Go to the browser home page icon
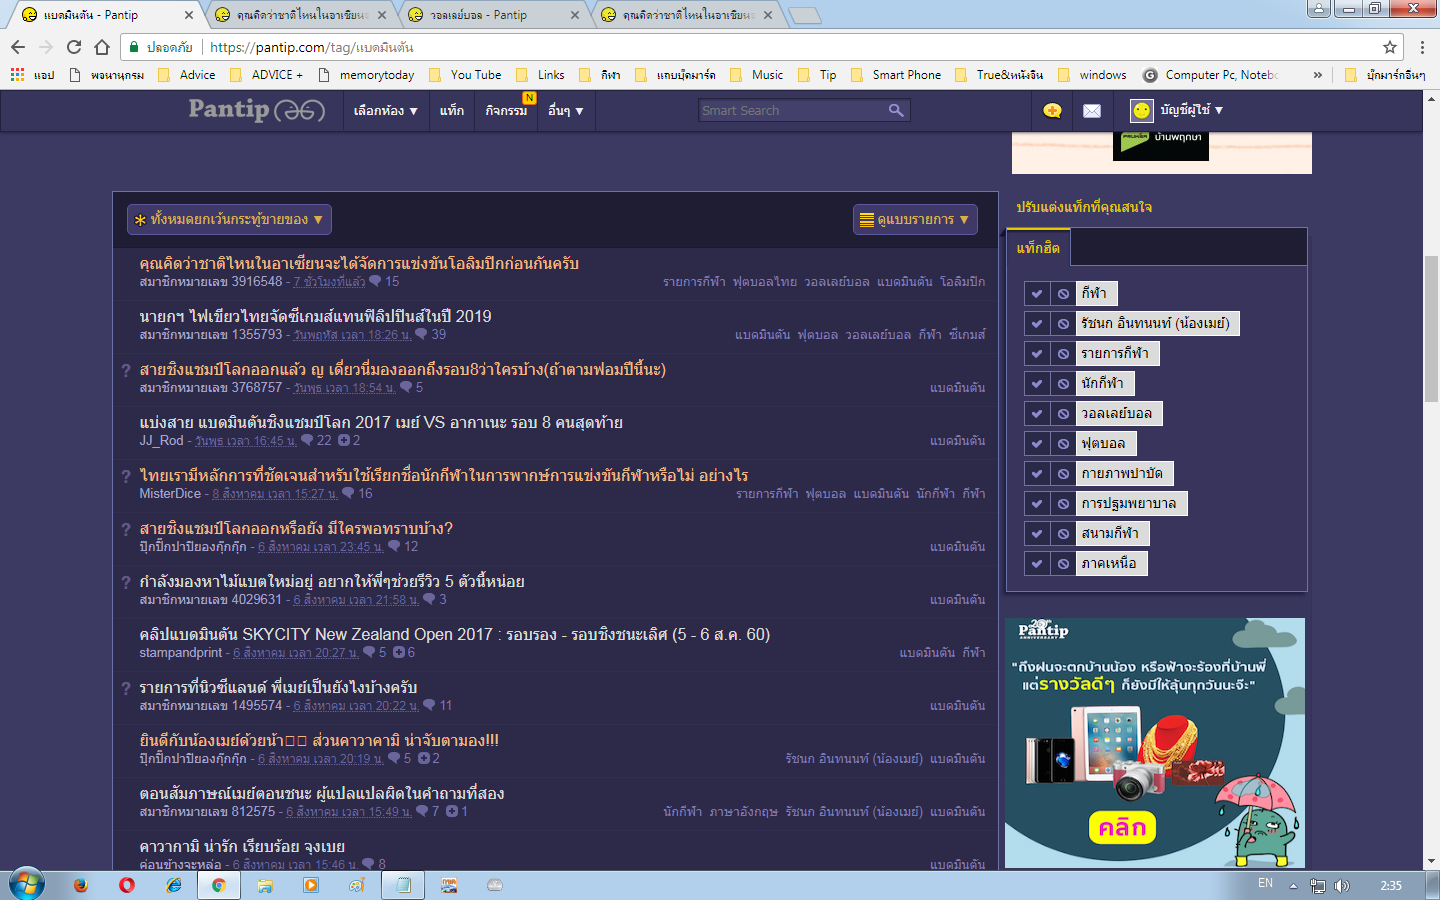Image resolution: width=1440 pixels, height=900 pixels. tap(102, 47)
